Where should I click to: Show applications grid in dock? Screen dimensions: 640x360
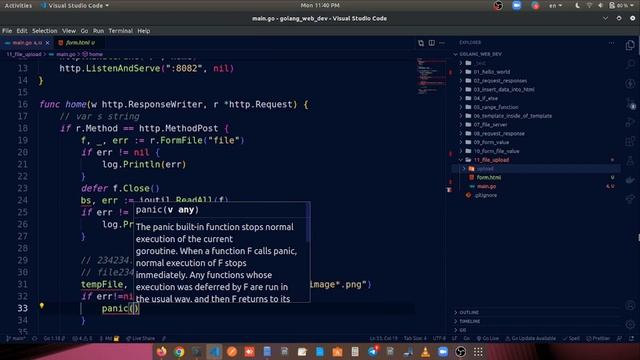tap(478, 351)
